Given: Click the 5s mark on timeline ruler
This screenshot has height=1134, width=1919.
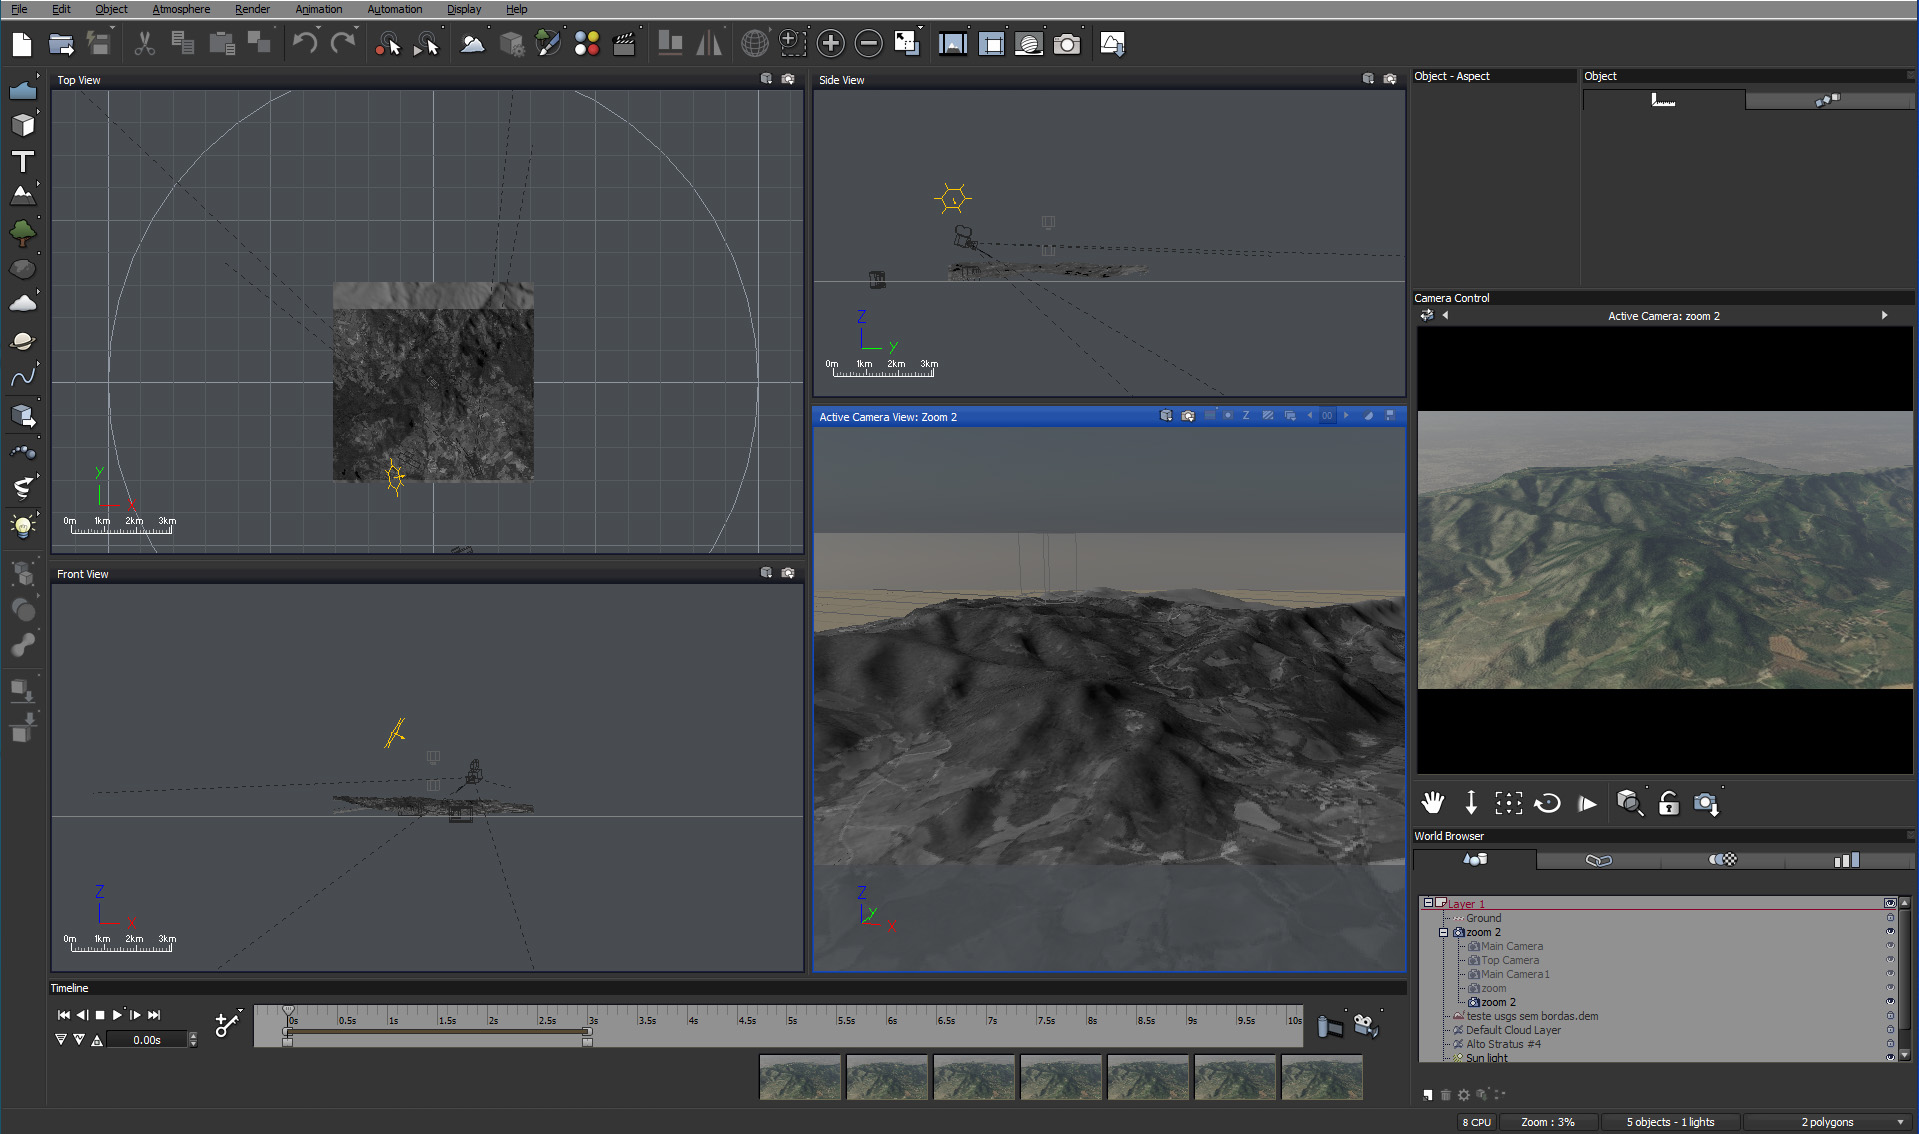Looking at the screenshot, I should pyautogui.click(x=791, y=1020).
